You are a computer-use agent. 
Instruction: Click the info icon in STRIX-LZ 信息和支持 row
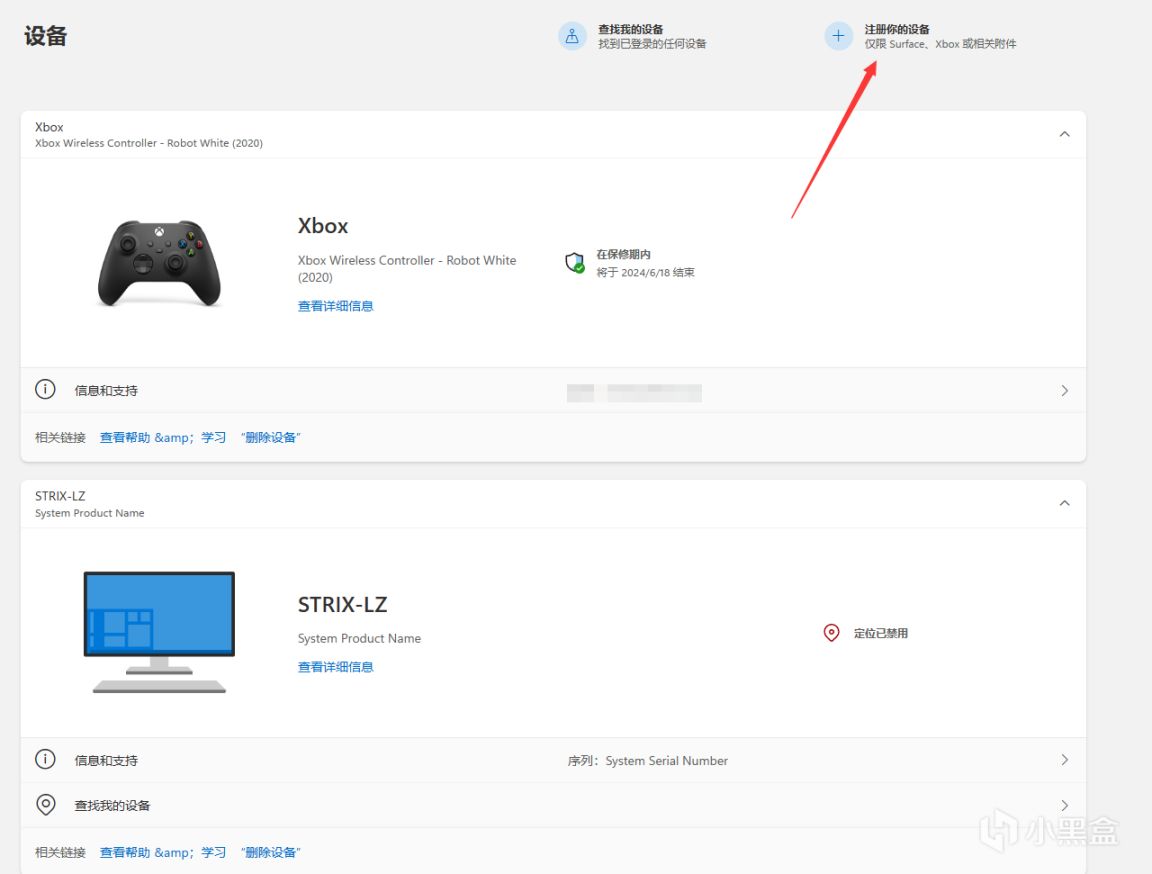(x=46, y=759)
